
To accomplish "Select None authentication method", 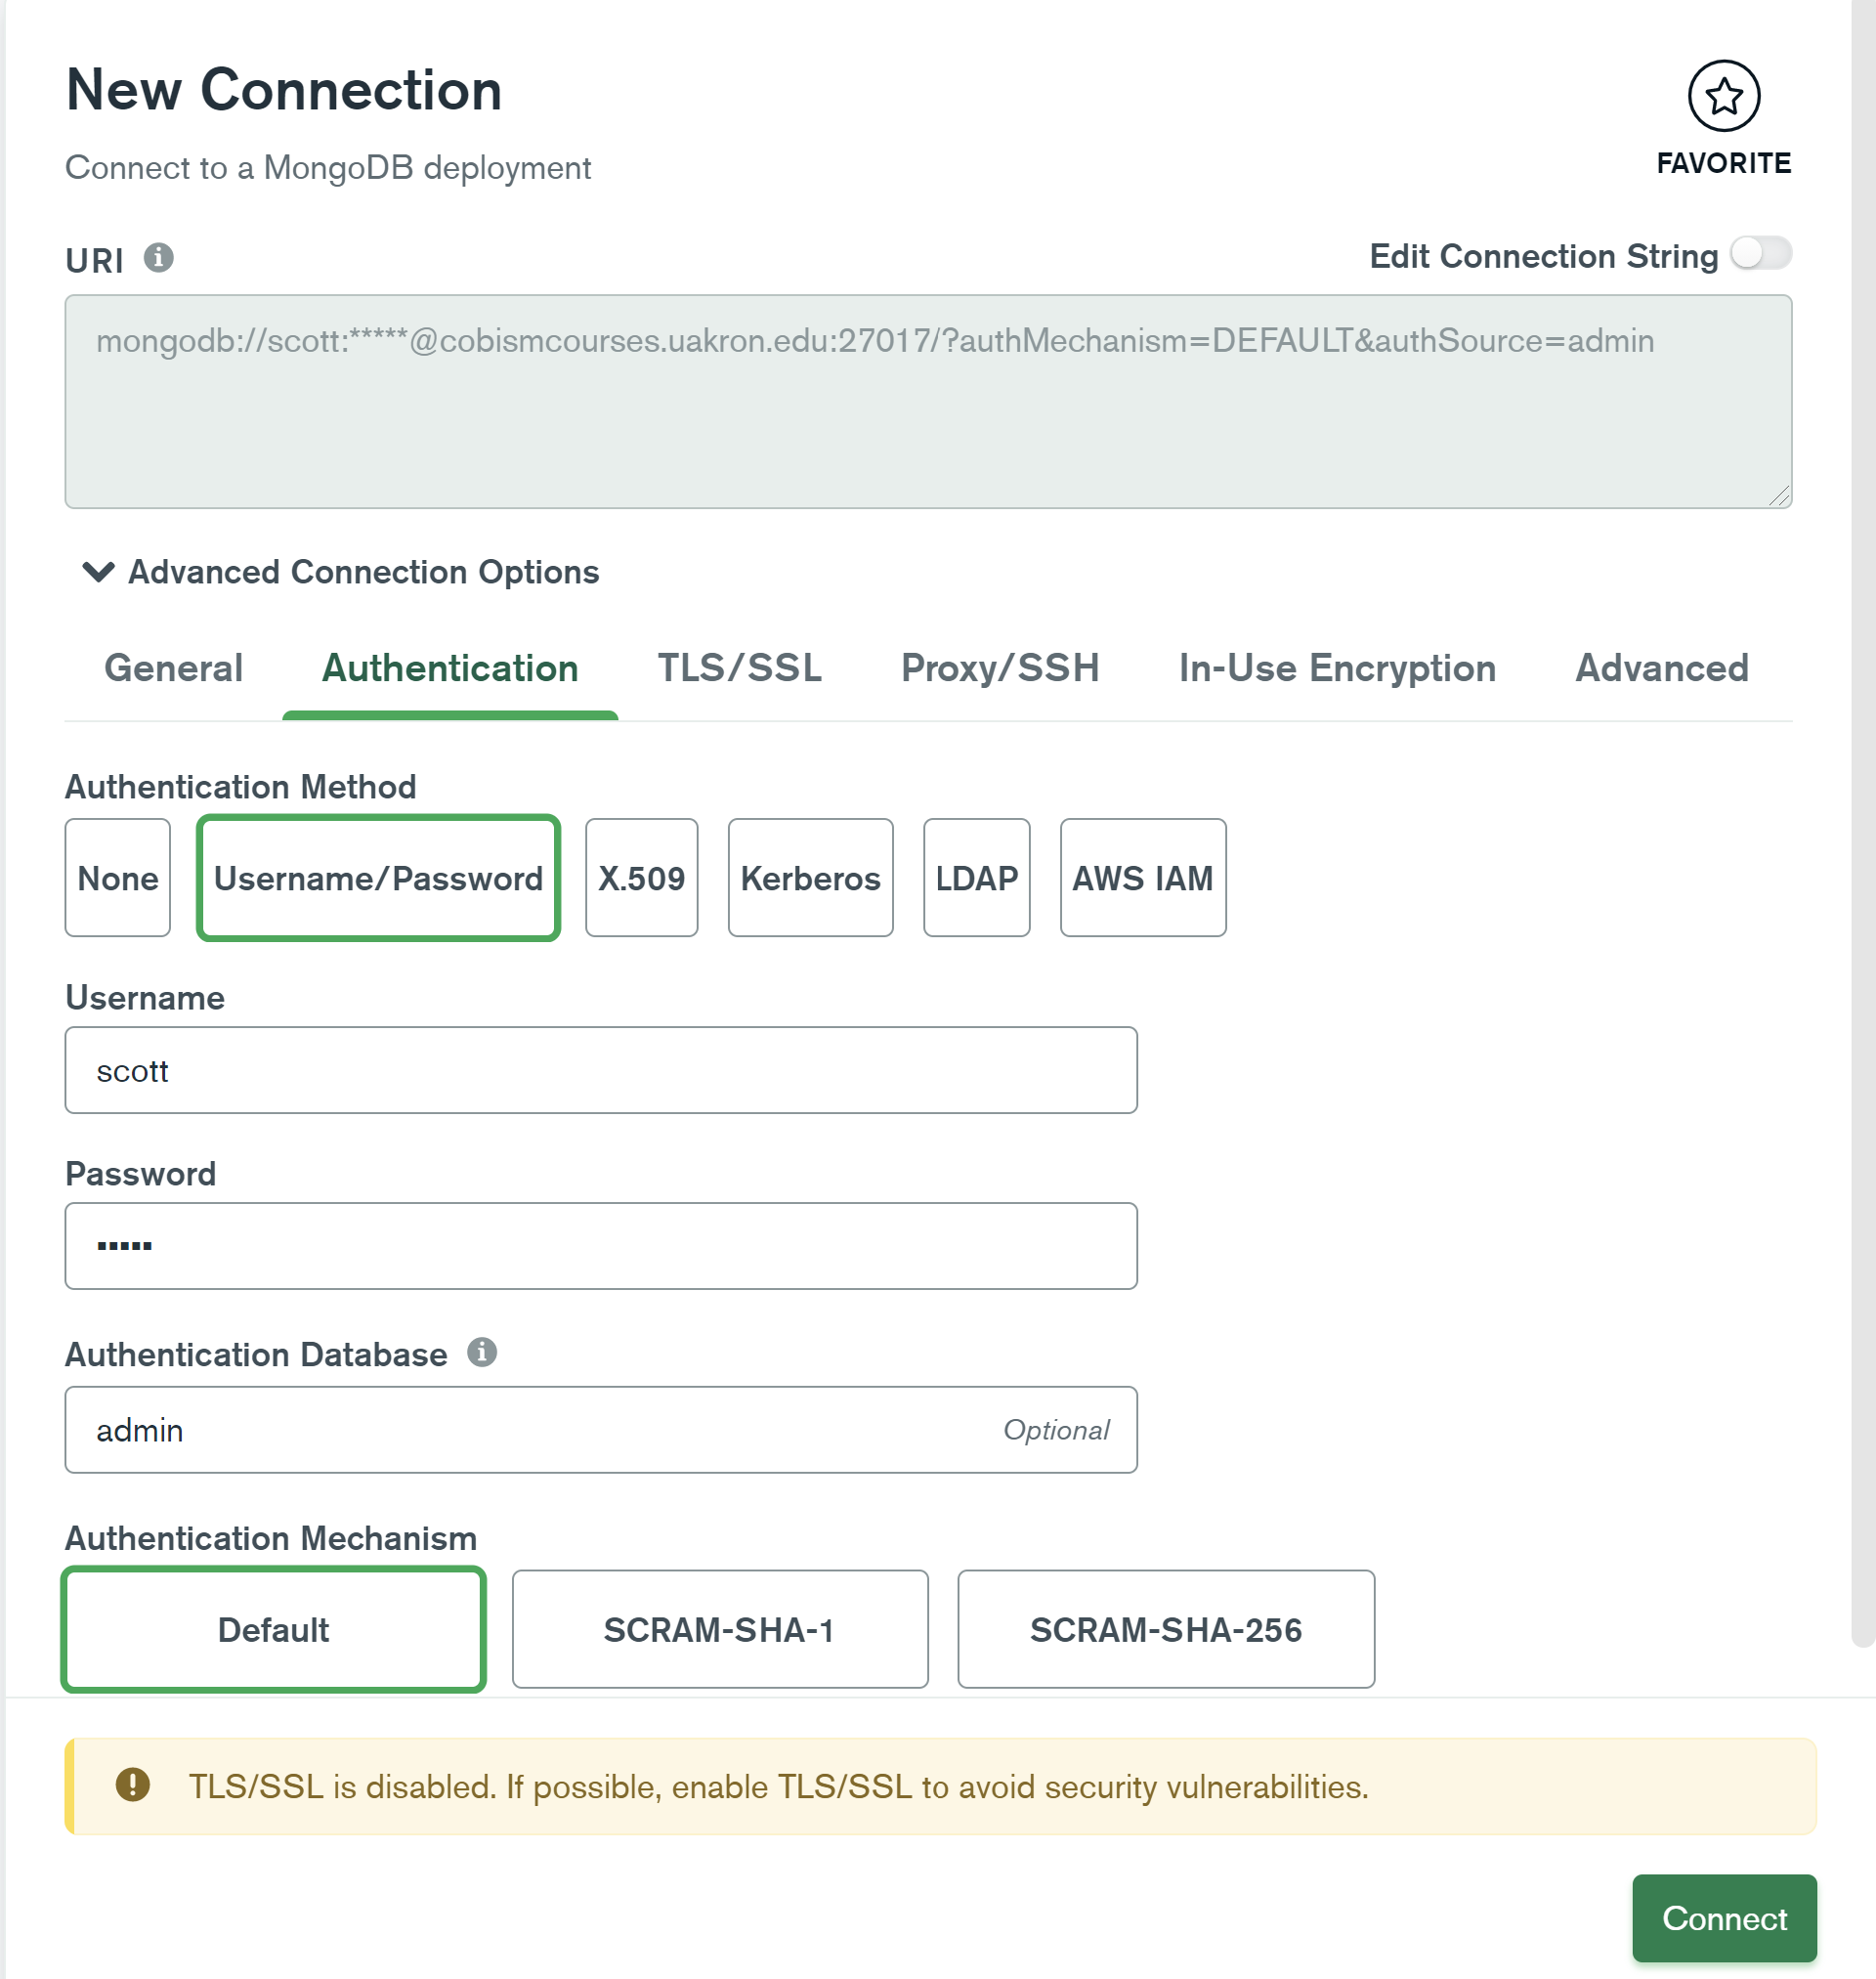I will [x=118, y=878].
